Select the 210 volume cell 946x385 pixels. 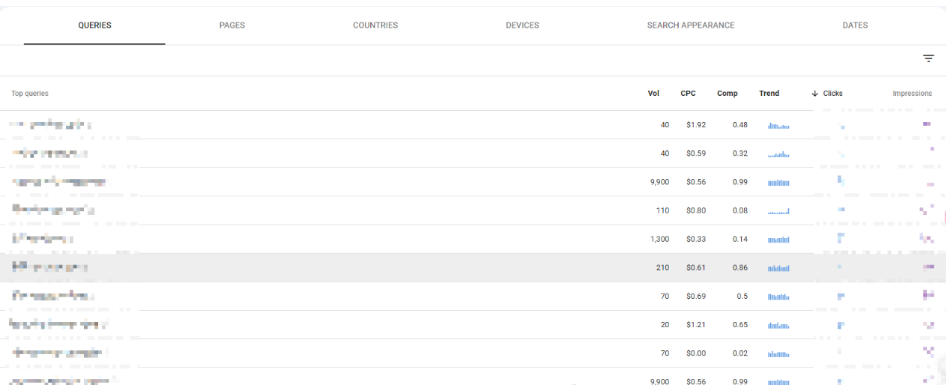click(662, 267)
